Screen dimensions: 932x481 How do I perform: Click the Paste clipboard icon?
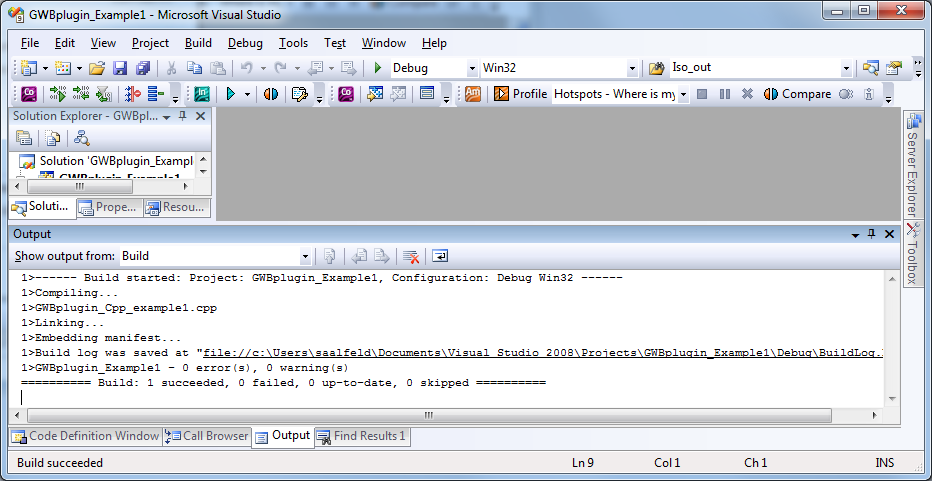pos(218,68)
